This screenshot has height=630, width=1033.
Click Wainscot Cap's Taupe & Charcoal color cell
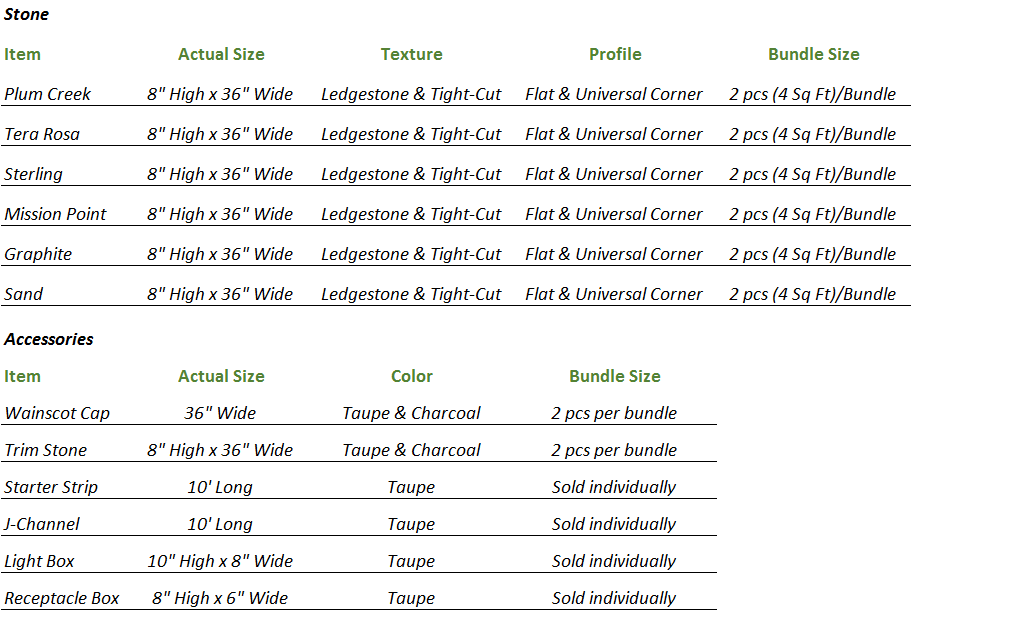coord(411,413)
